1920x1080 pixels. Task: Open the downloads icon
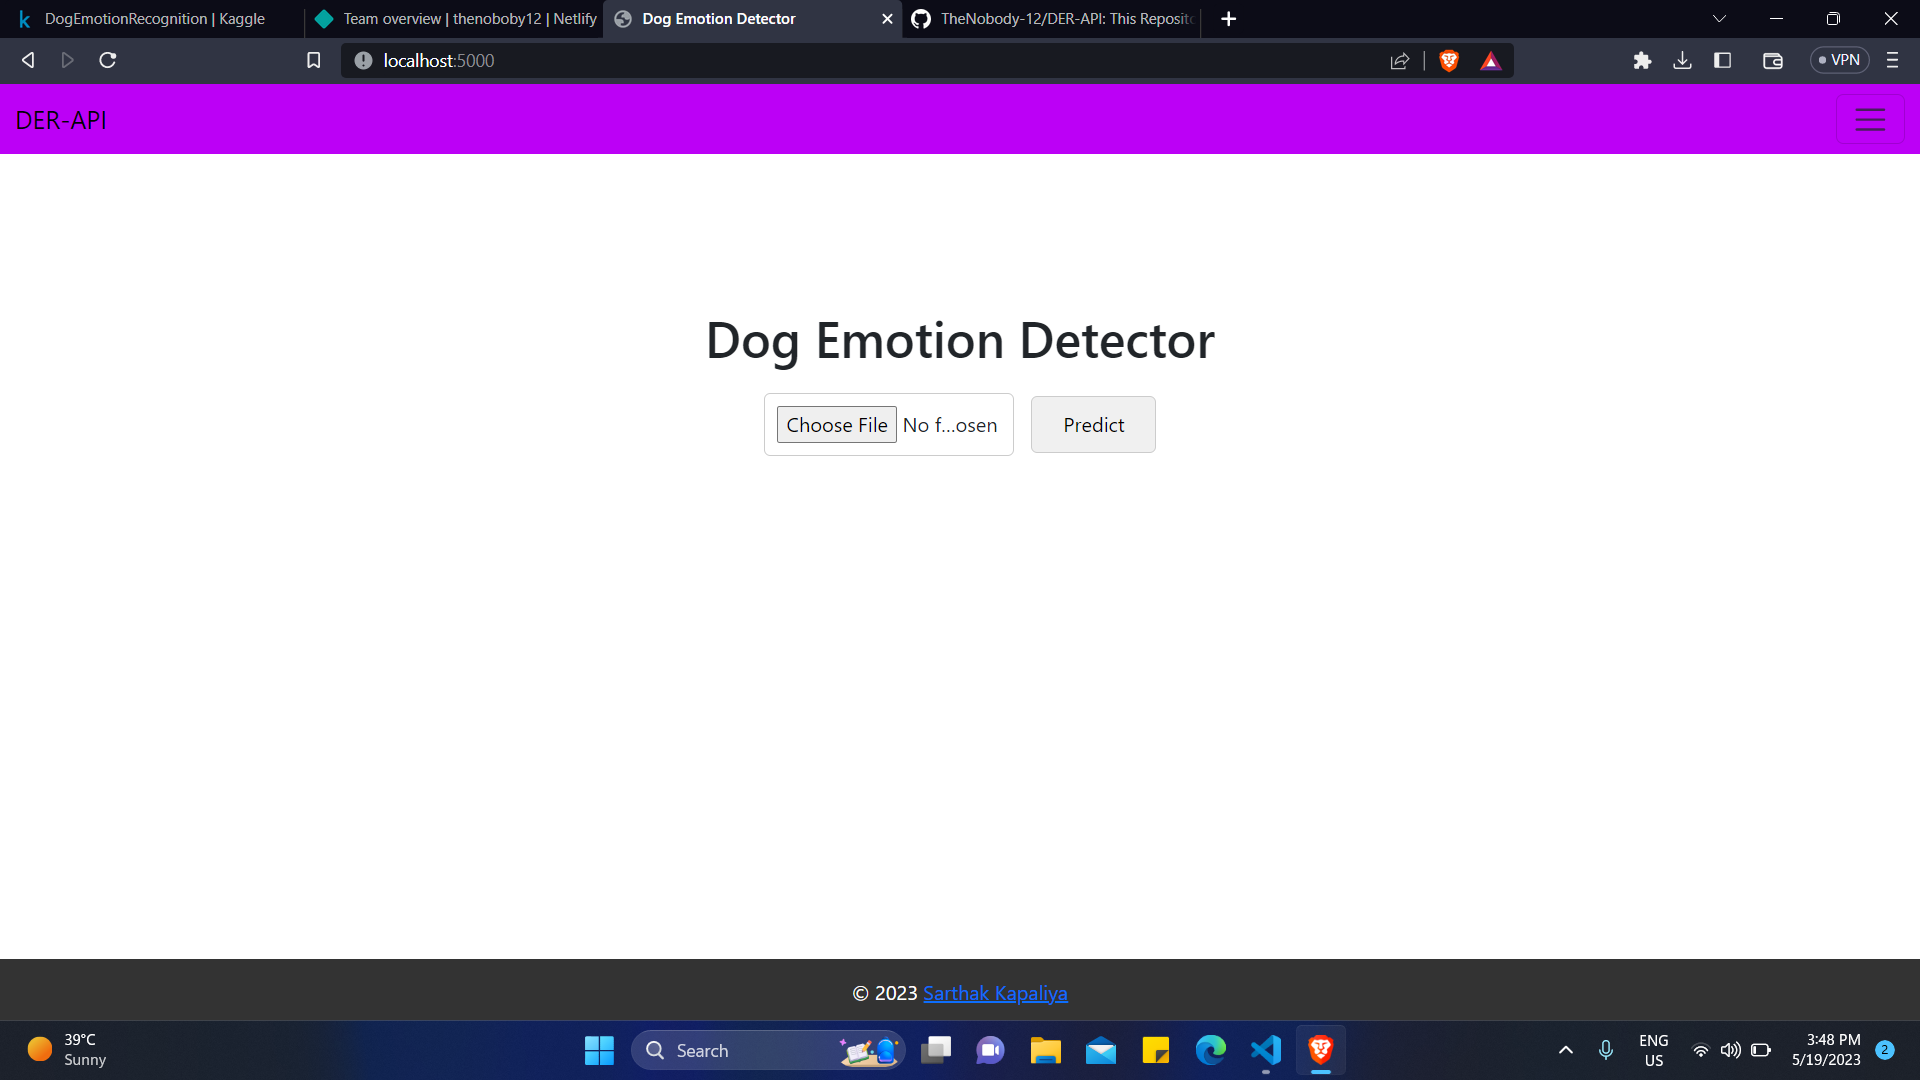pos(1682,60)
